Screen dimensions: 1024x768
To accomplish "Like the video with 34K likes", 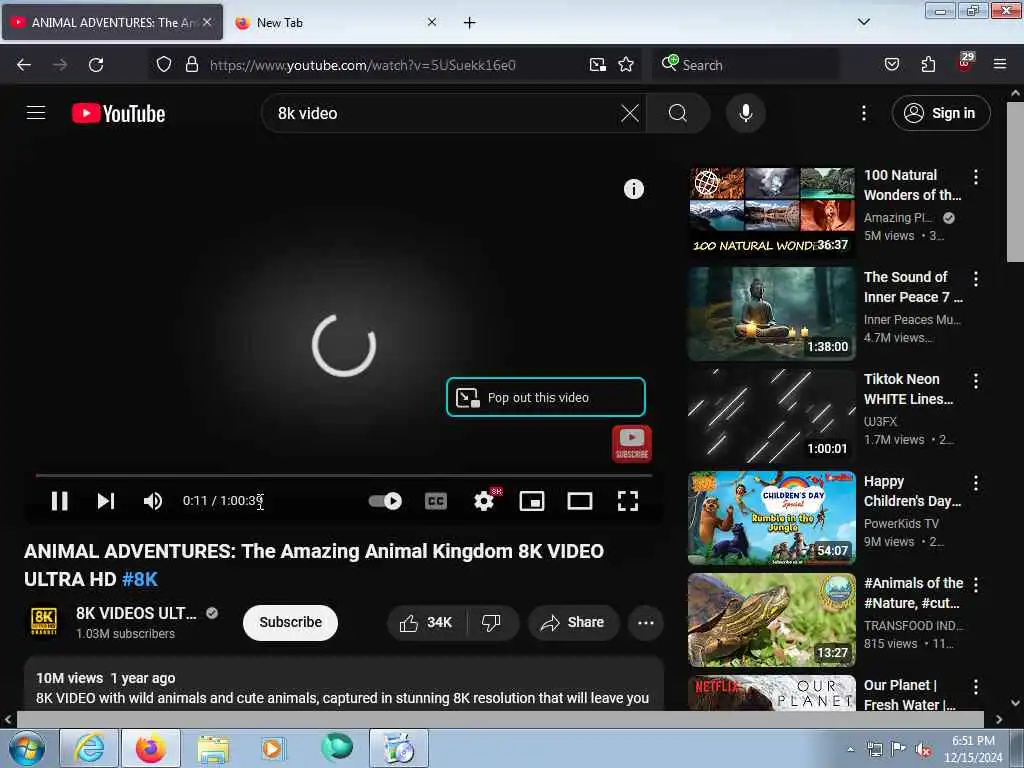I will (x=426, y=622).
